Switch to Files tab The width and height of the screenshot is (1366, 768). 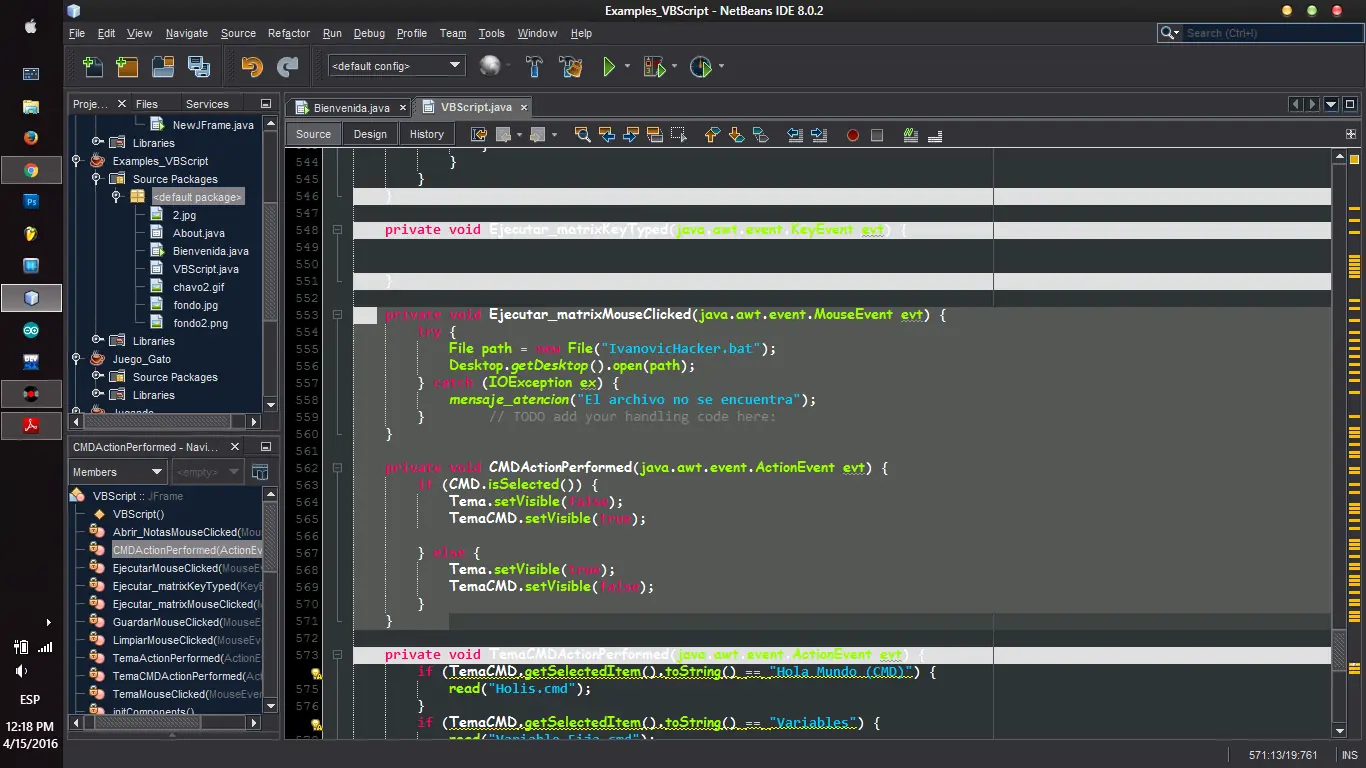(147, 104)
